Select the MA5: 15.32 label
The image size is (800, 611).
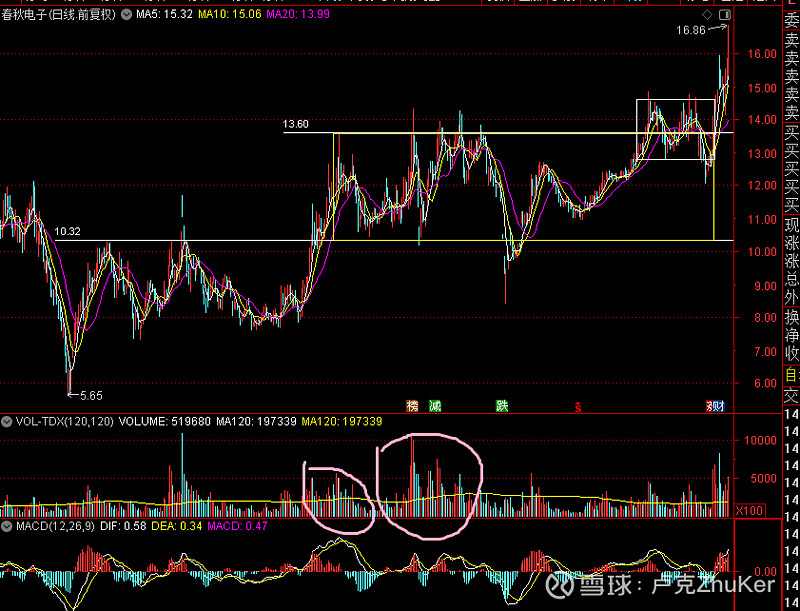click(x=164, y=14)
